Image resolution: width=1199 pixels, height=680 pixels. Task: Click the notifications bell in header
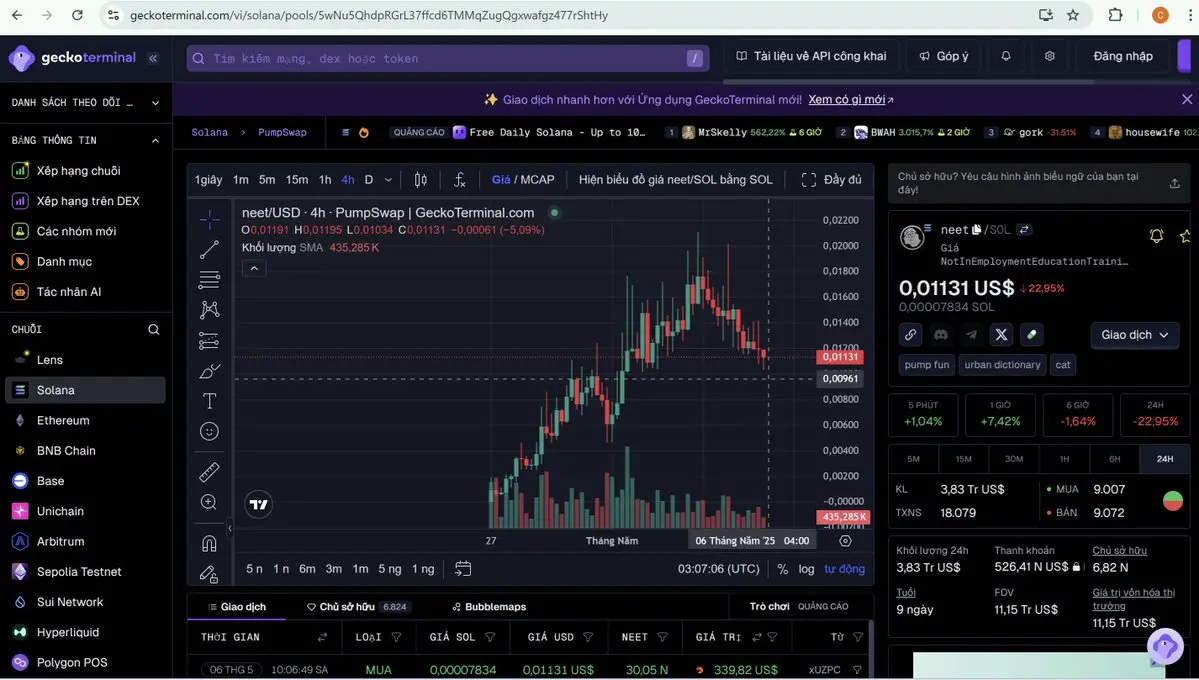click(x=1006, y=56)
